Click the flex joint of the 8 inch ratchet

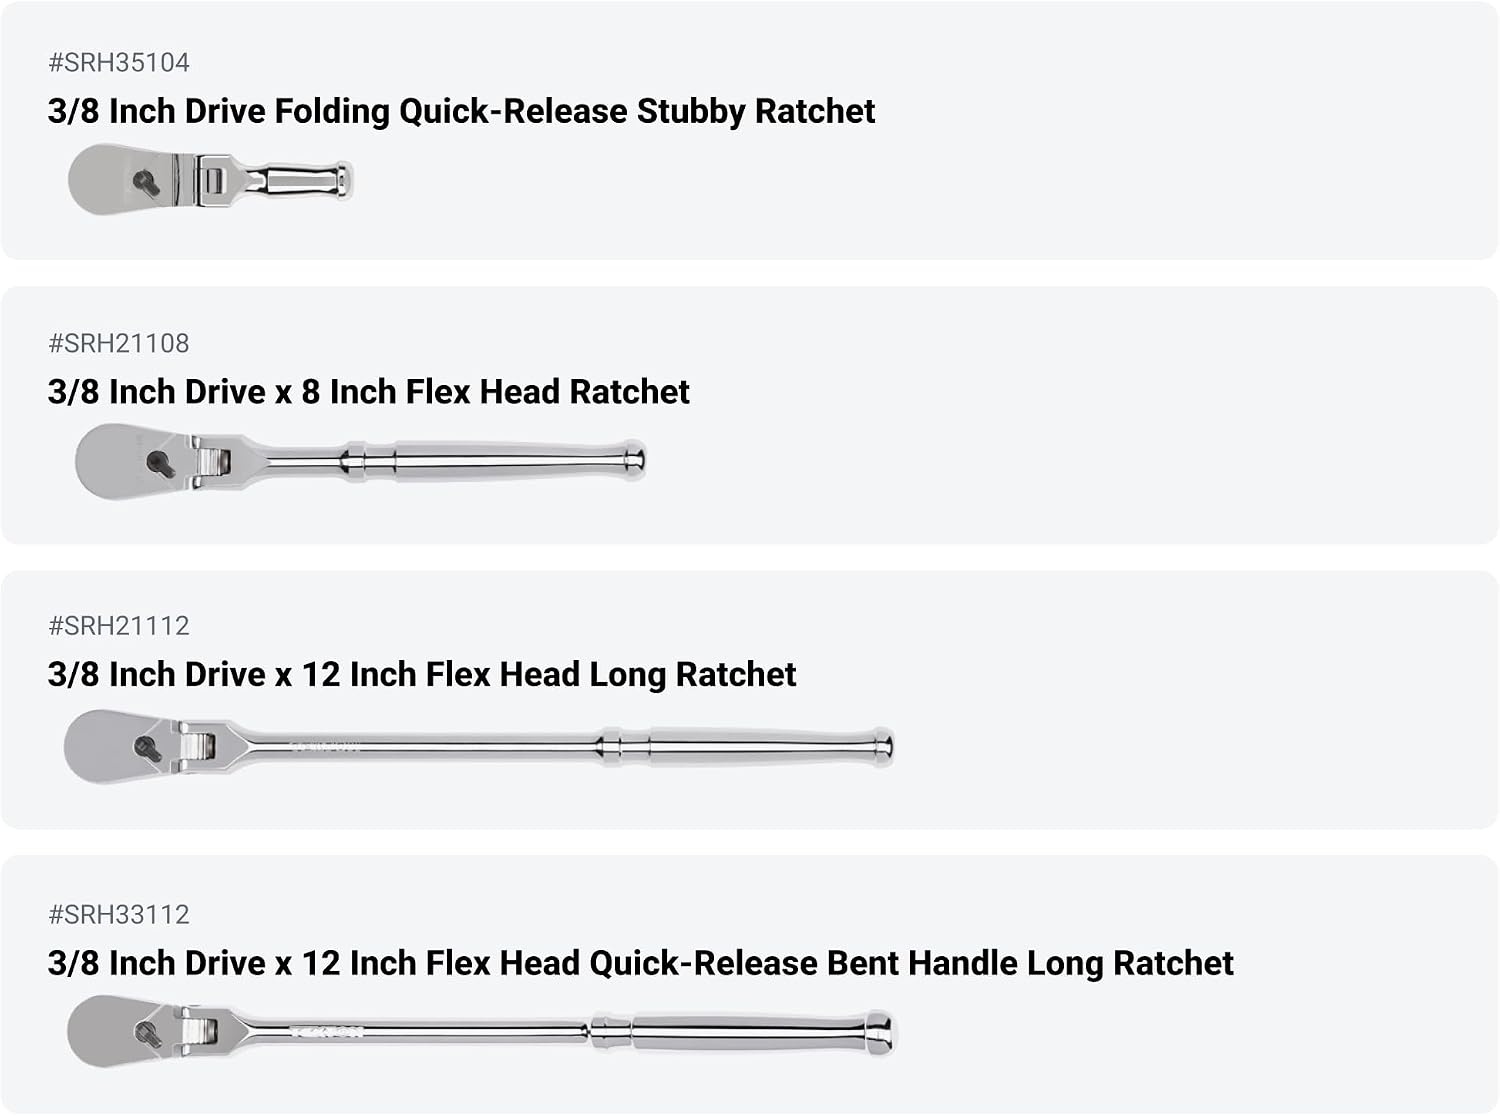point(212,462)
